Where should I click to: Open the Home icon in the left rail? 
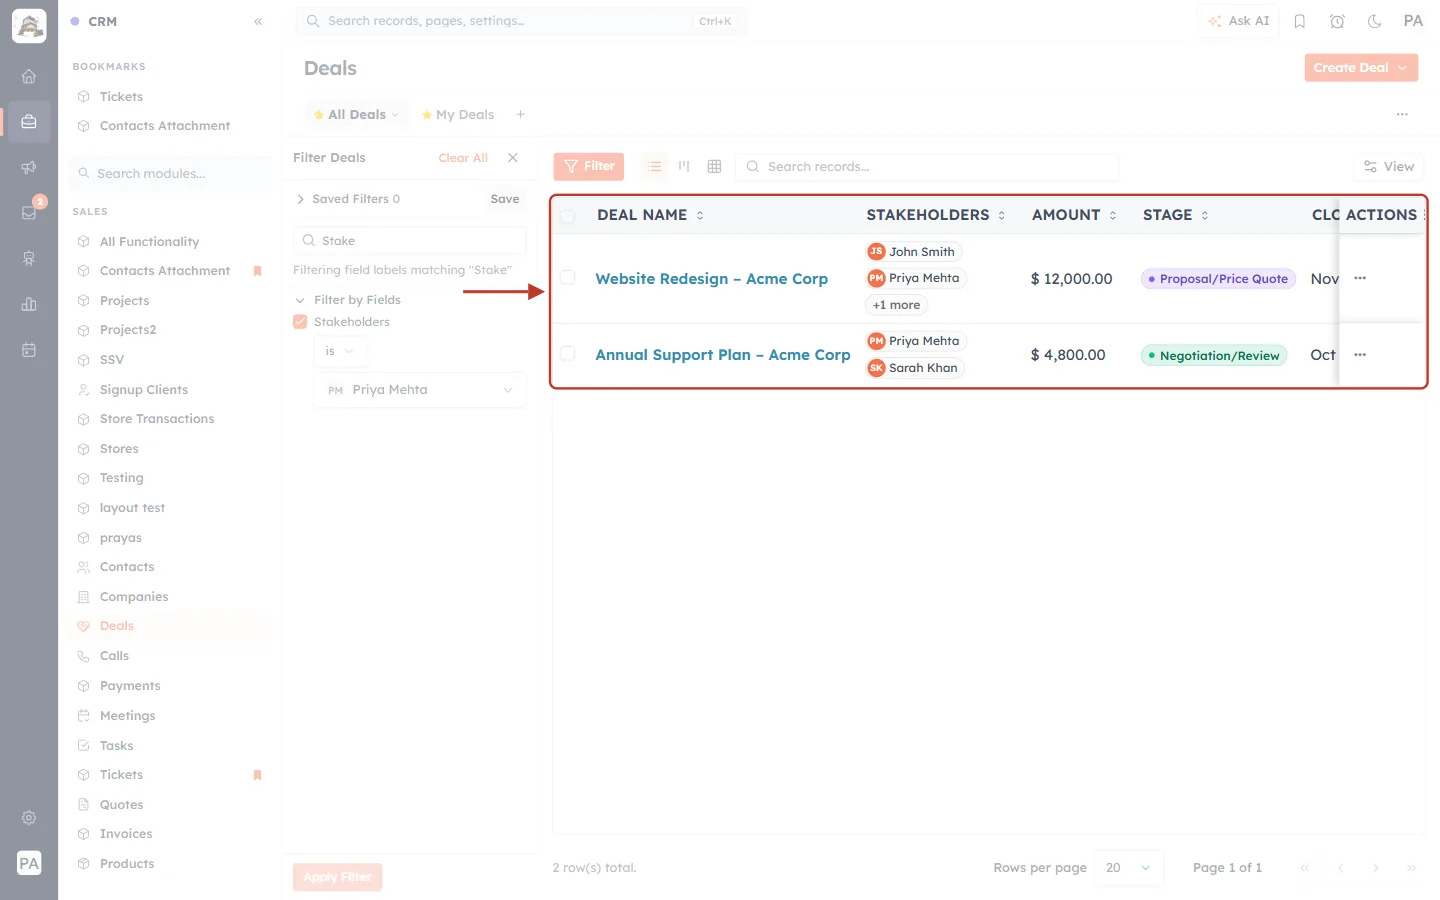(x=29, y=76)
